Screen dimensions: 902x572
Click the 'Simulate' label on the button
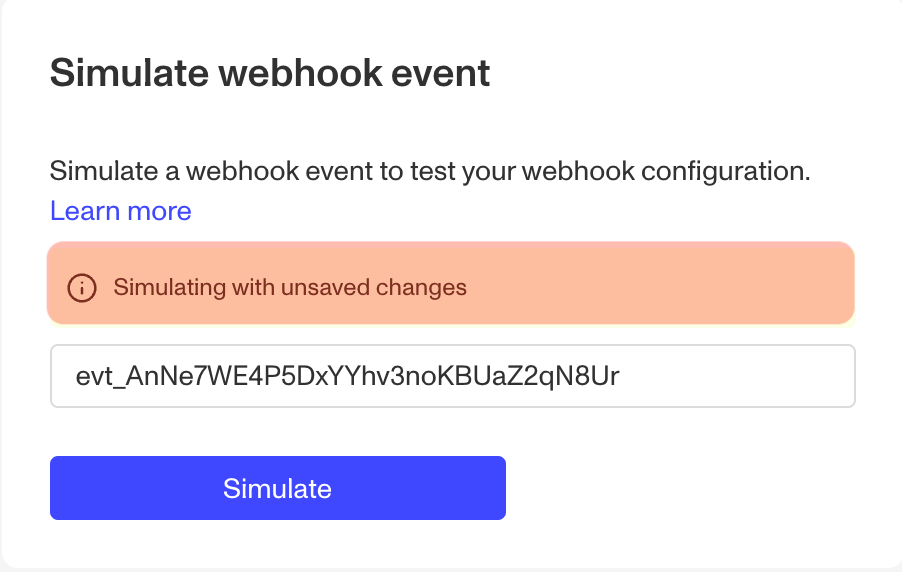click(x=277, y=489)
